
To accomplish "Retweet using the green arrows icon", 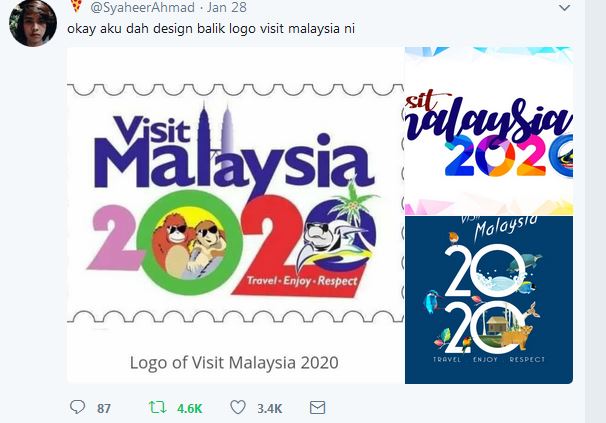I will [157, 407].
